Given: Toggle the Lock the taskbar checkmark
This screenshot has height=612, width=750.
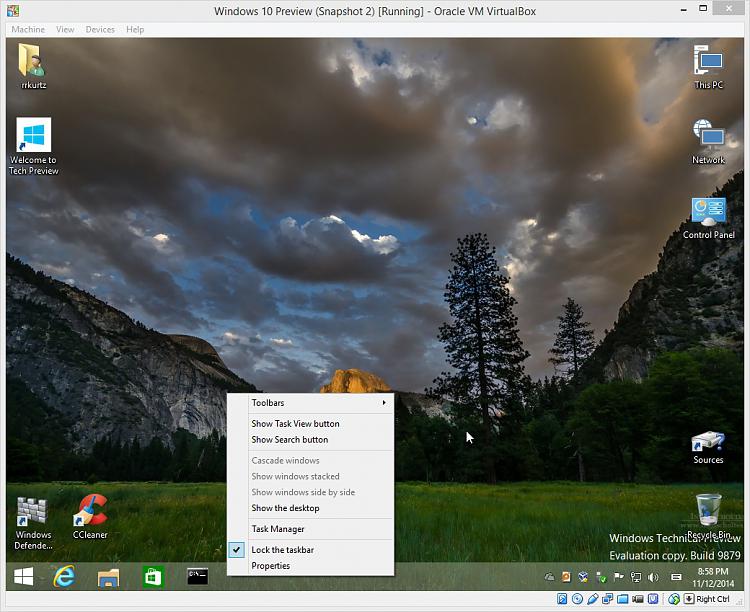Looking at the screenshot, I should pos(236,550).
